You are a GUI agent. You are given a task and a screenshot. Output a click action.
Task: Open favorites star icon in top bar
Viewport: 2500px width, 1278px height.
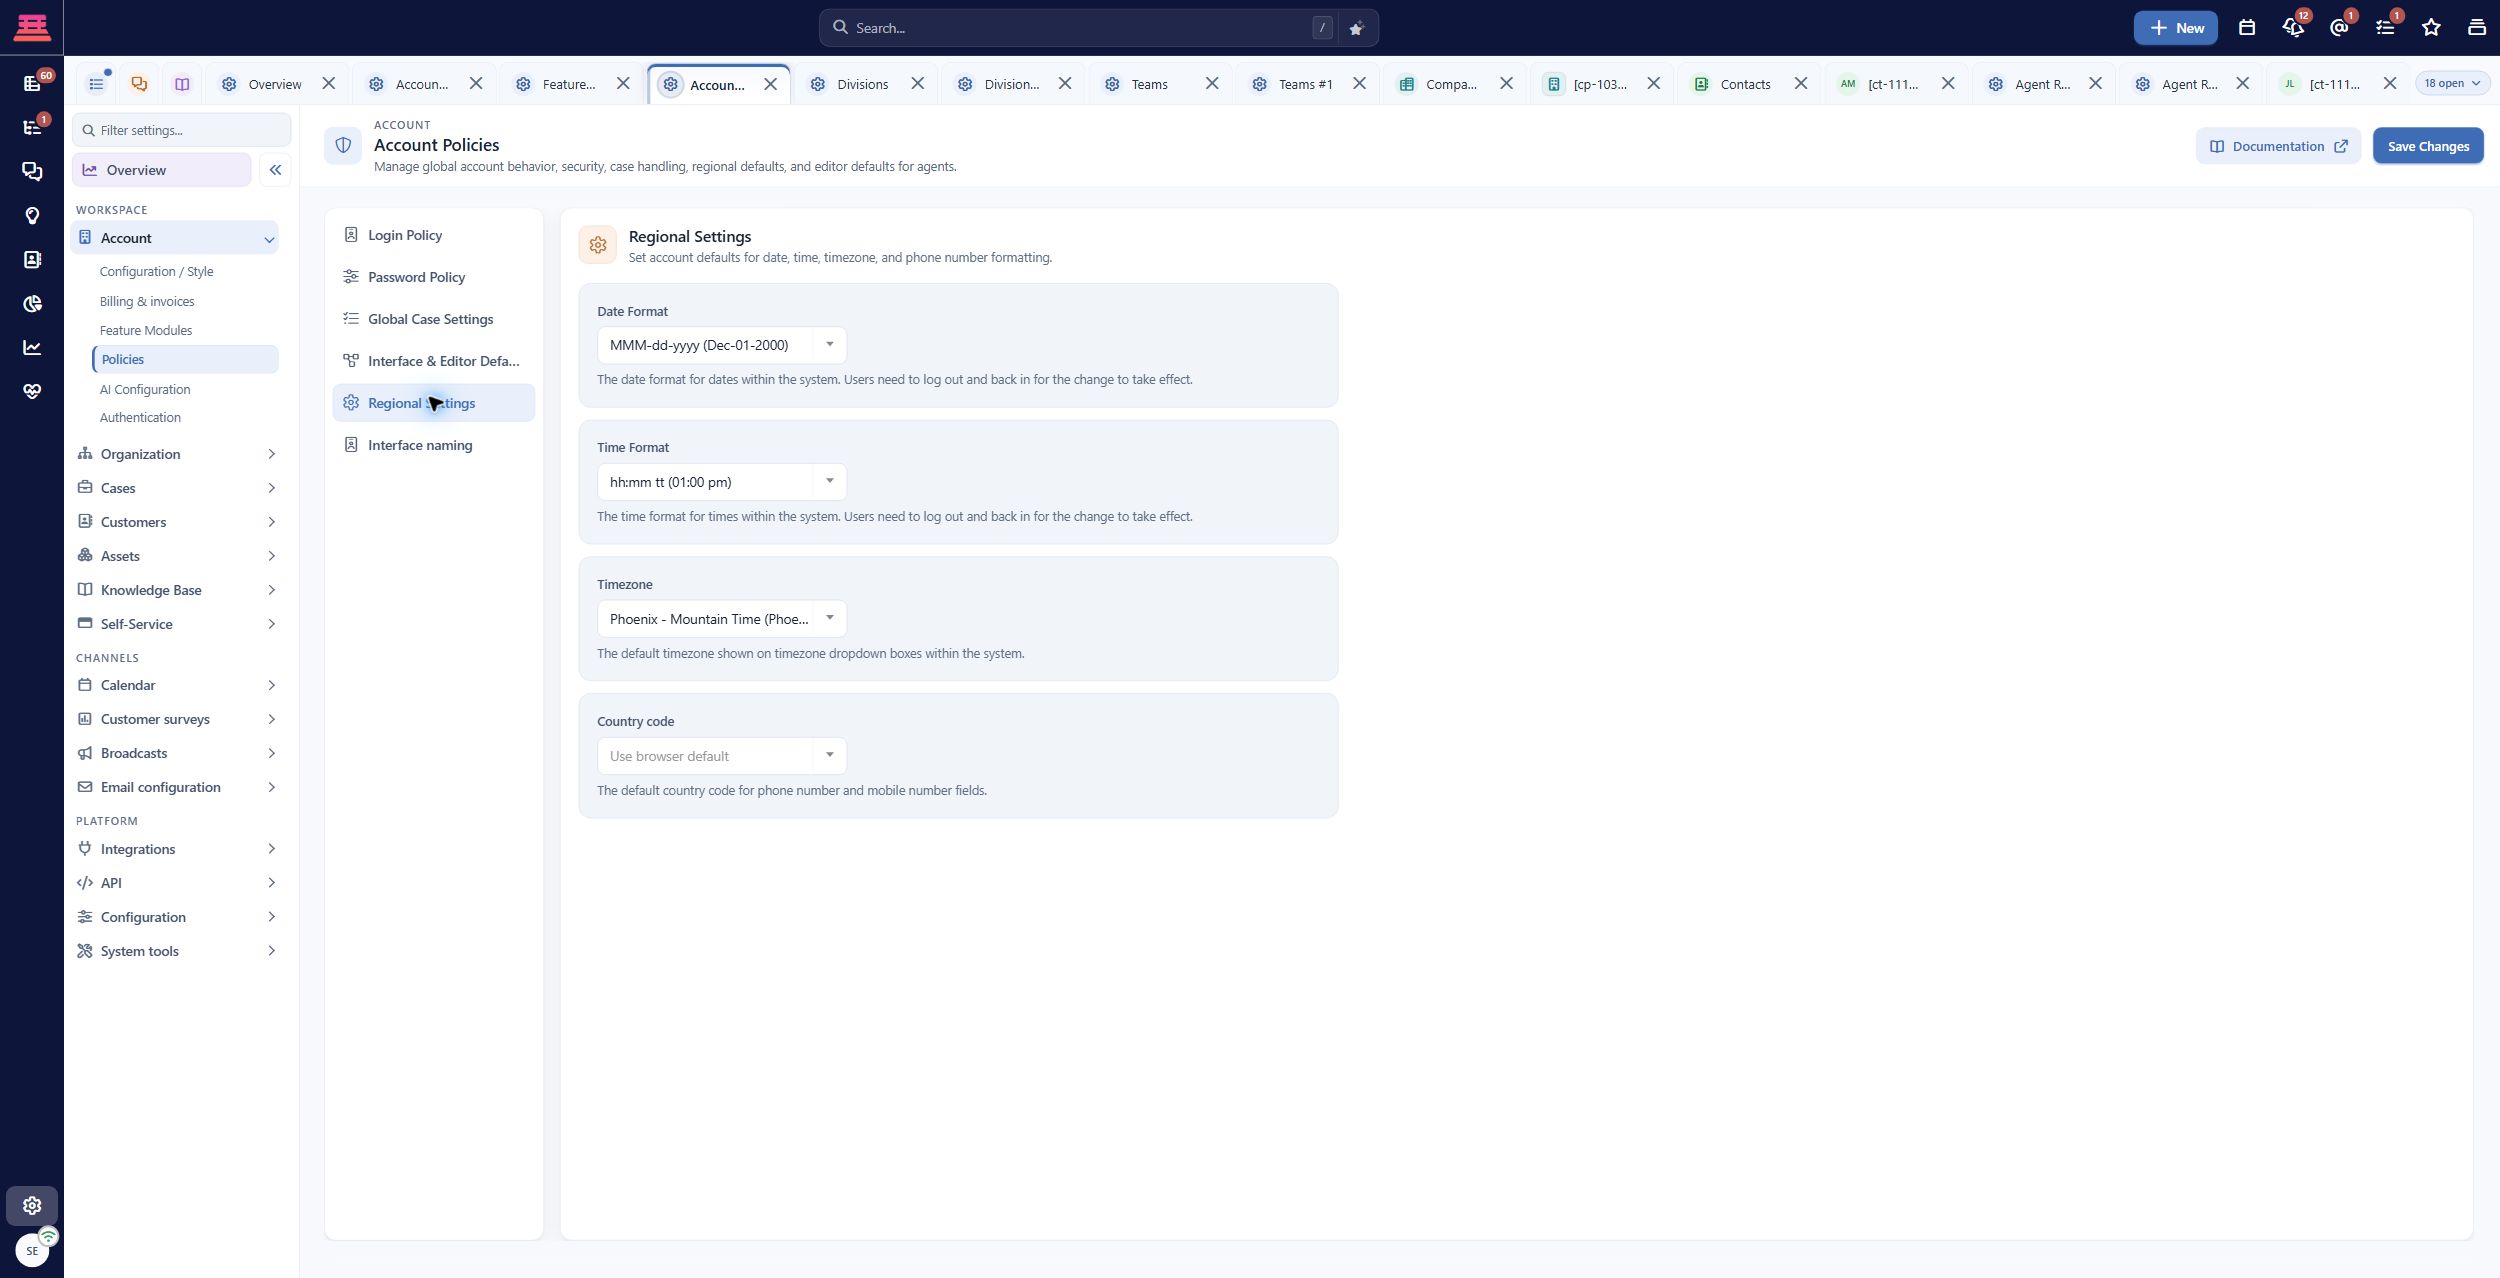2431,28
